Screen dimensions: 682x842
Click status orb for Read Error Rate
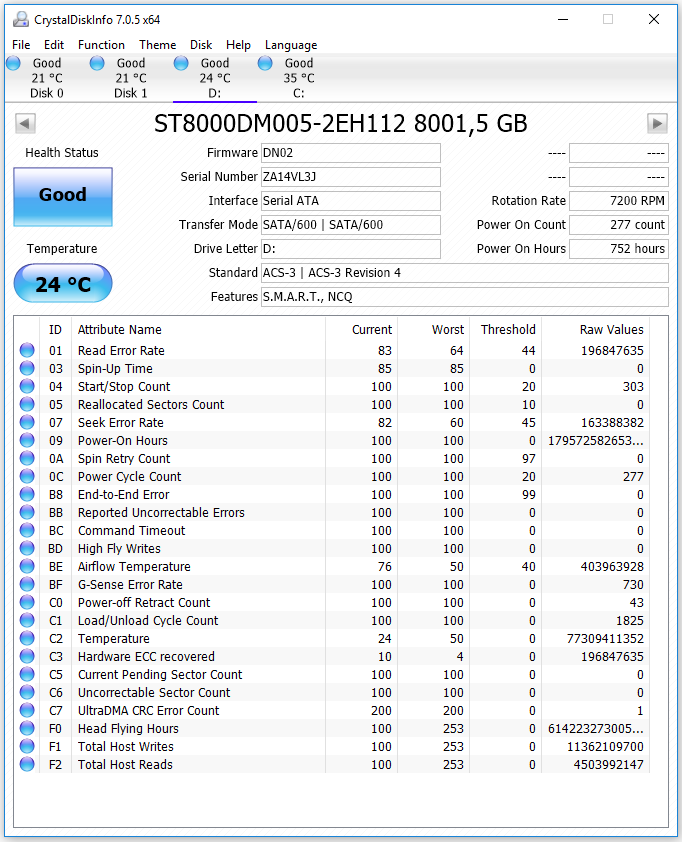click(x=27, y=350)
